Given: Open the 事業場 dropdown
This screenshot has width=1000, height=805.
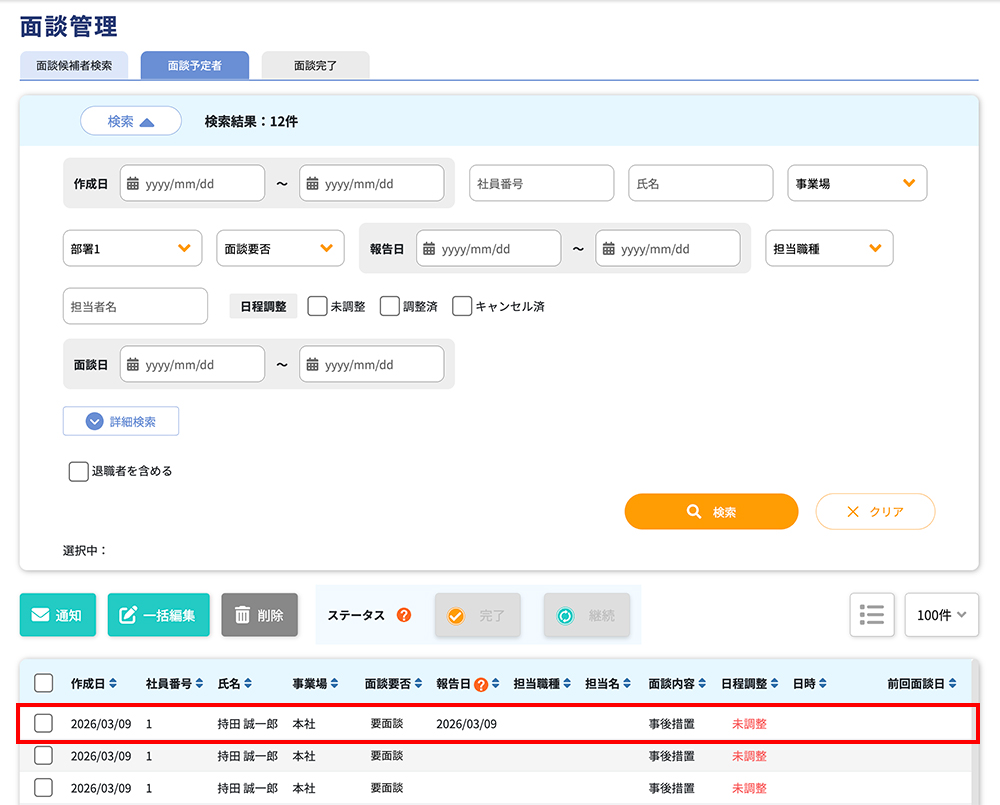Looking at the screenshot, I should coord(857,184).
